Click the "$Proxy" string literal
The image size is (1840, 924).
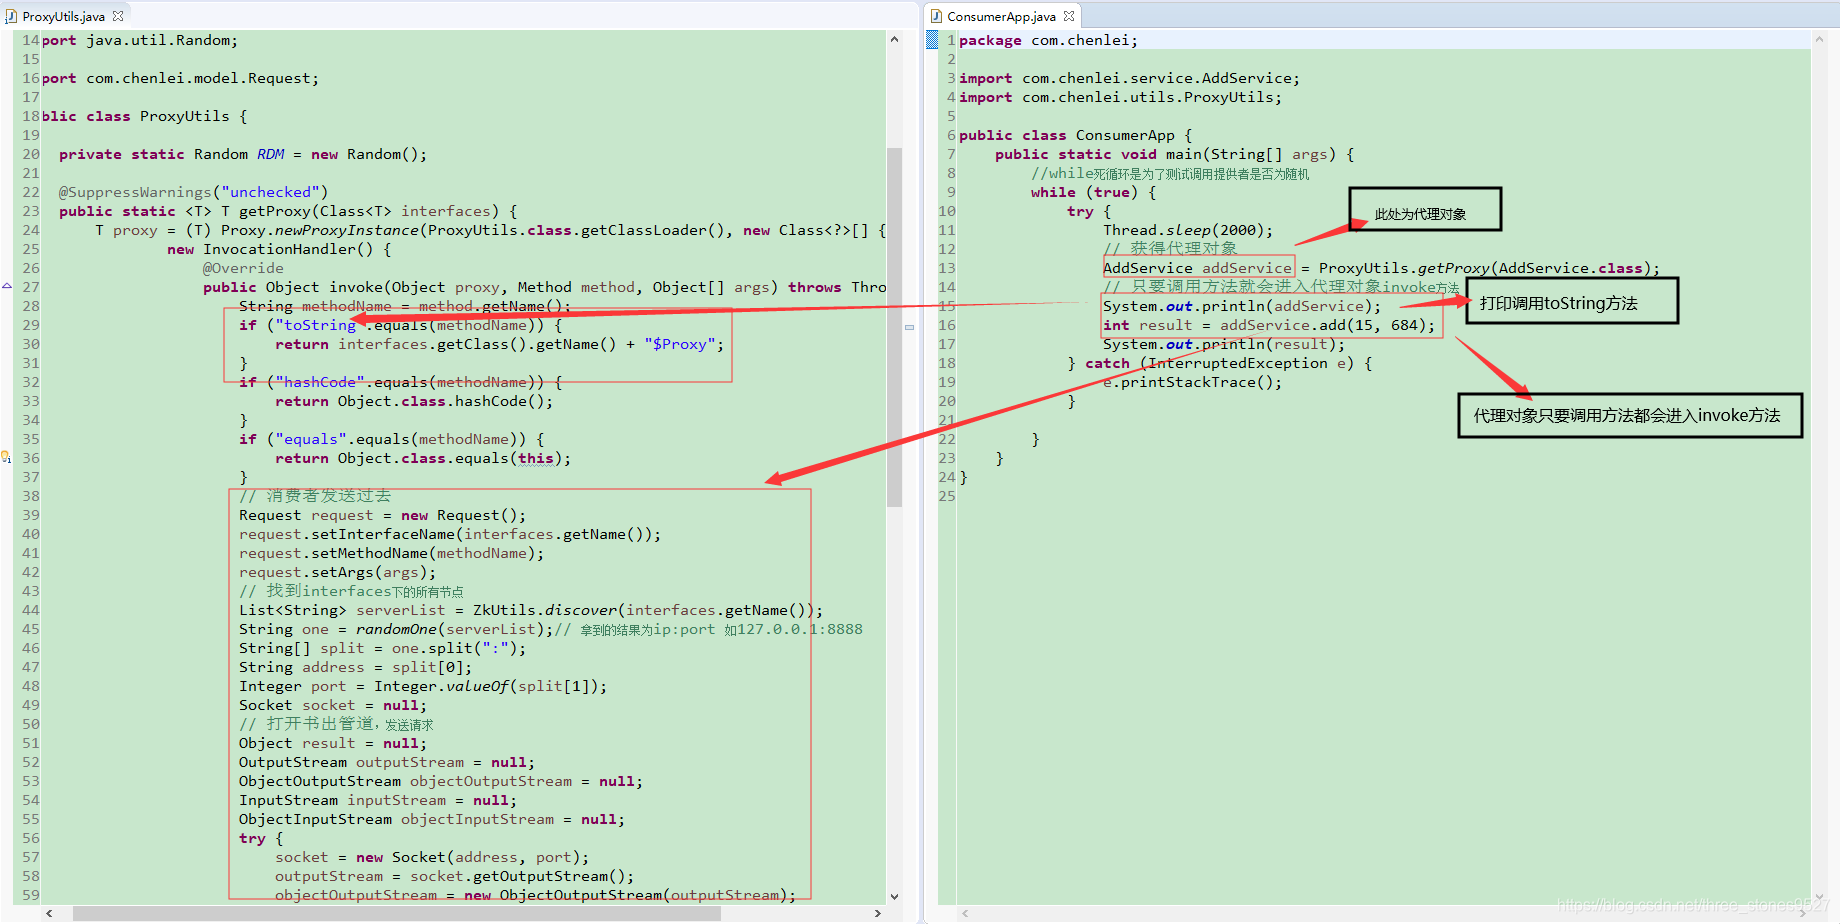679,344
